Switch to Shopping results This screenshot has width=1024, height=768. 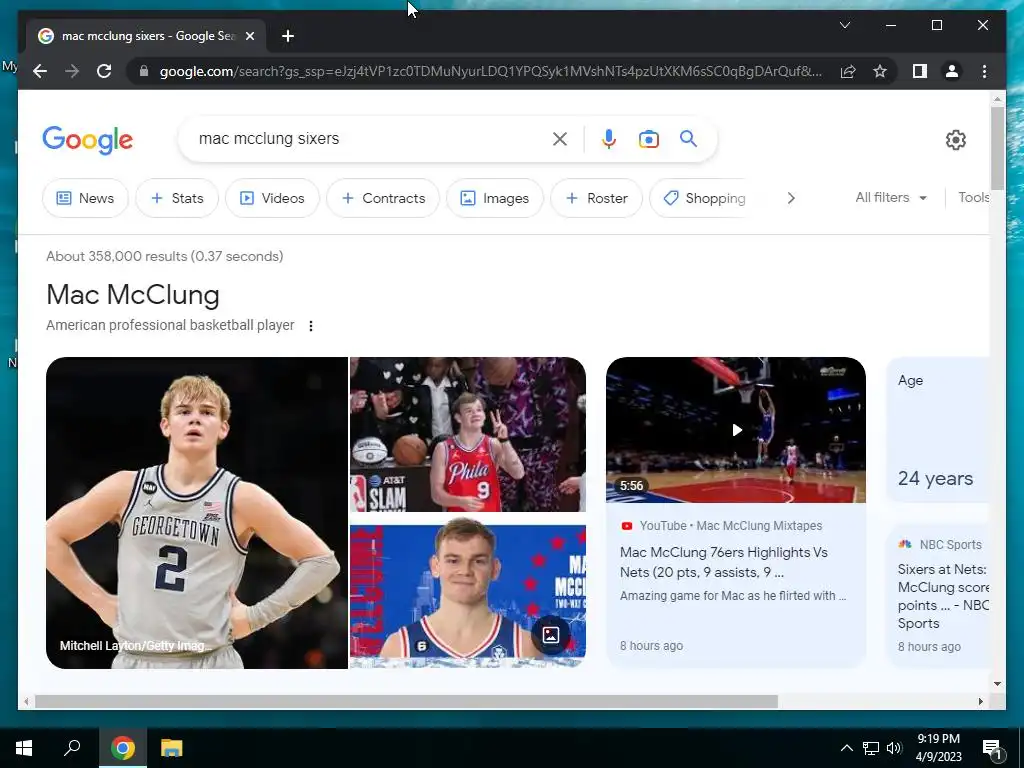698,198
